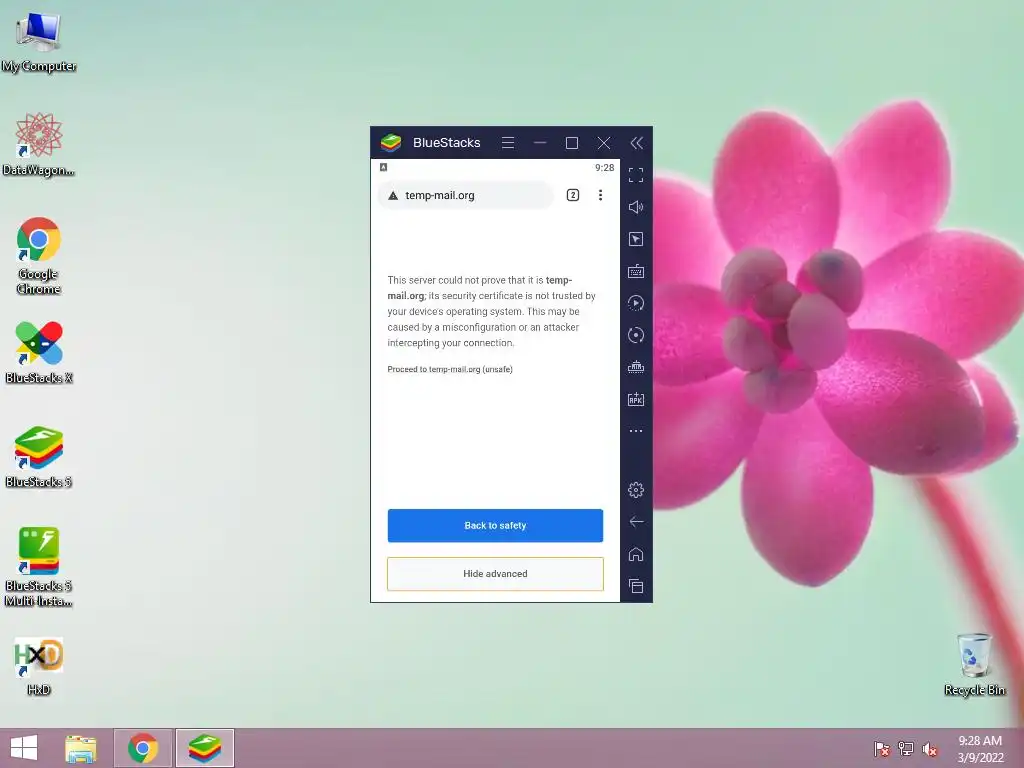Open the BlueStacks hamburger menu
The image size is (1024, 768).
[x=507, y=142]
